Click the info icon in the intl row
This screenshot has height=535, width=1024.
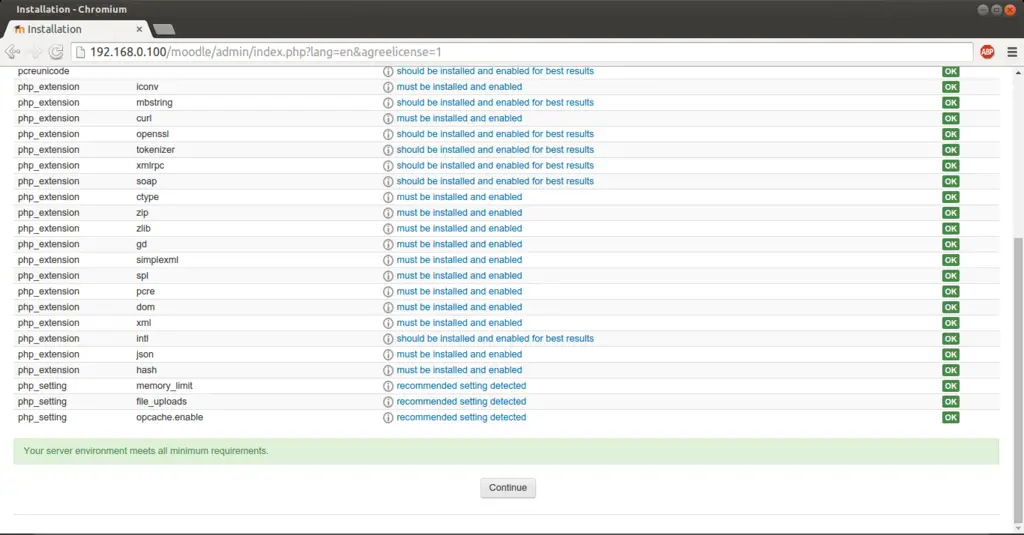point(388,338)
